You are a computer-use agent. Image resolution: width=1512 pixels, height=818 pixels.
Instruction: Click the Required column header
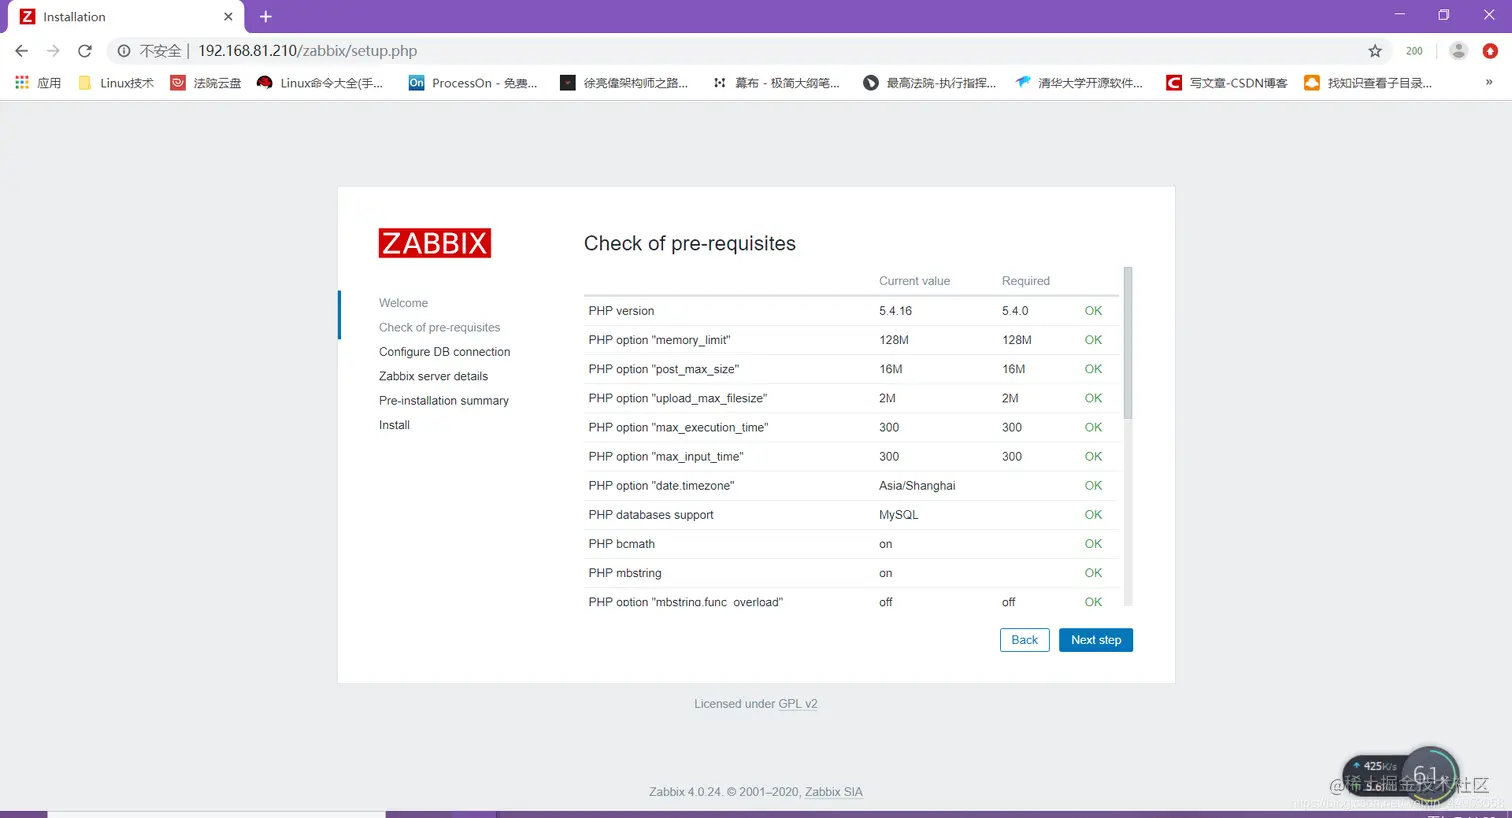(x=1026, y=281)
